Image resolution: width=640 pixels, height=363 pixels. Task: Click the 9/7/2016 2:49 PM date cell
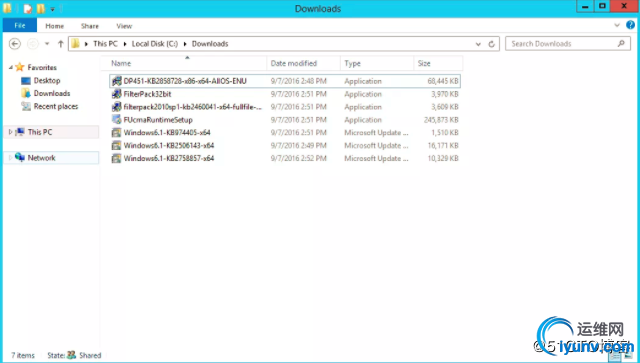point(298,145)
